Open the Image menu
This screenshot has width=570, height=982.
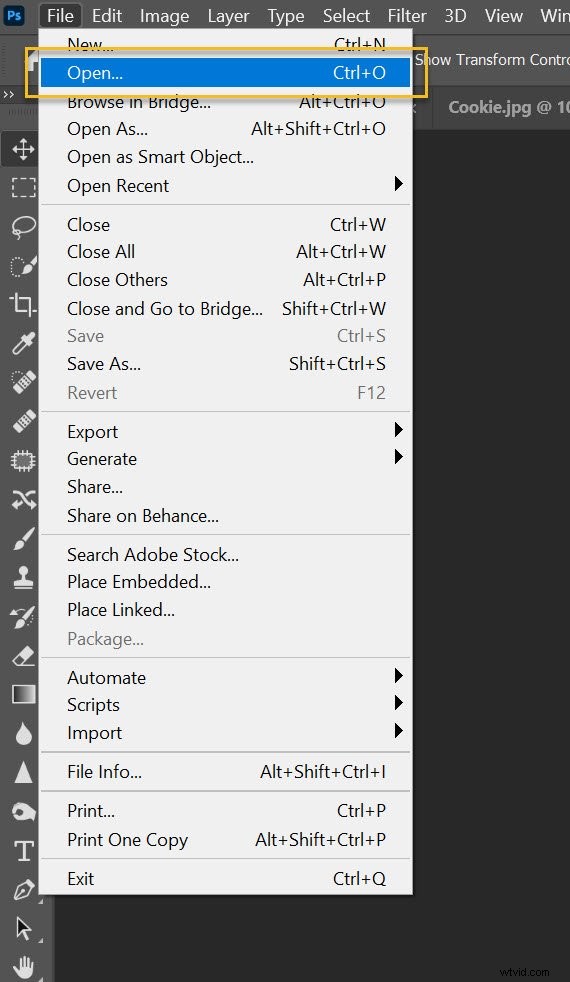point(164,16)
